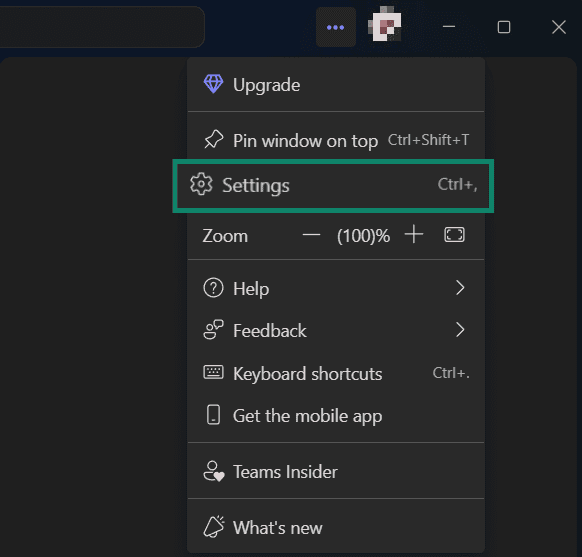This screenshot has height=557, width=582.
Task: Show Keyboard shortcuts
Action: 336,373
